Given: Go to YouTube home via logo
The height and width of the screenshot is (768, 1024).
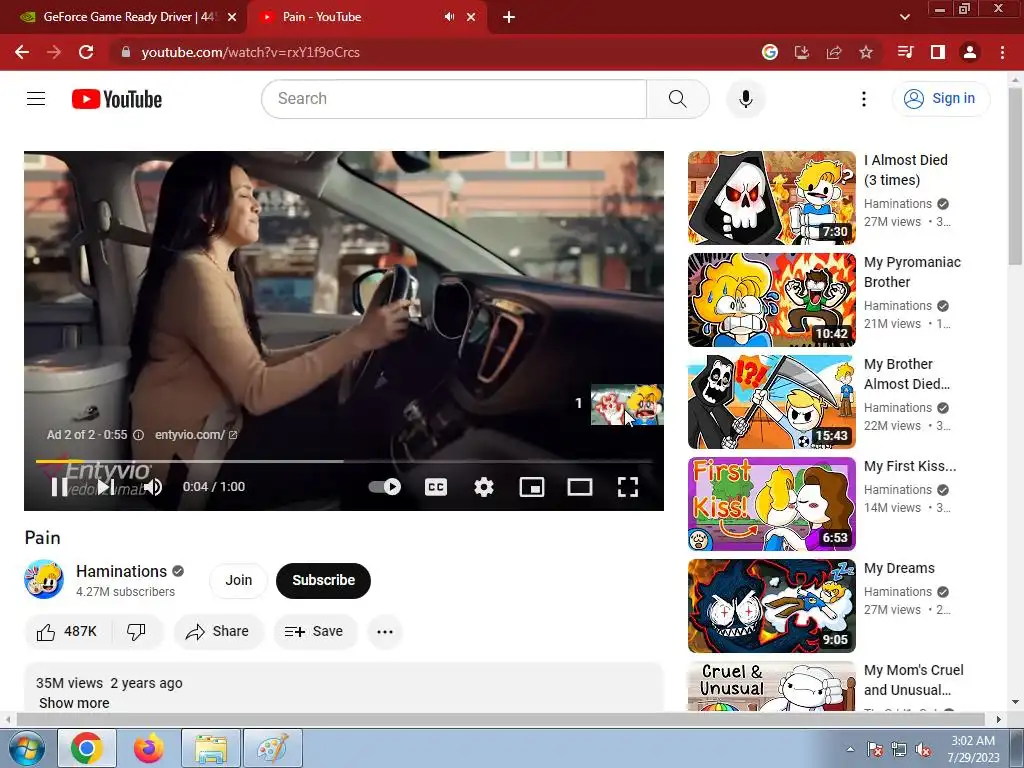Looking at the screenshot, I should point(117,99).
